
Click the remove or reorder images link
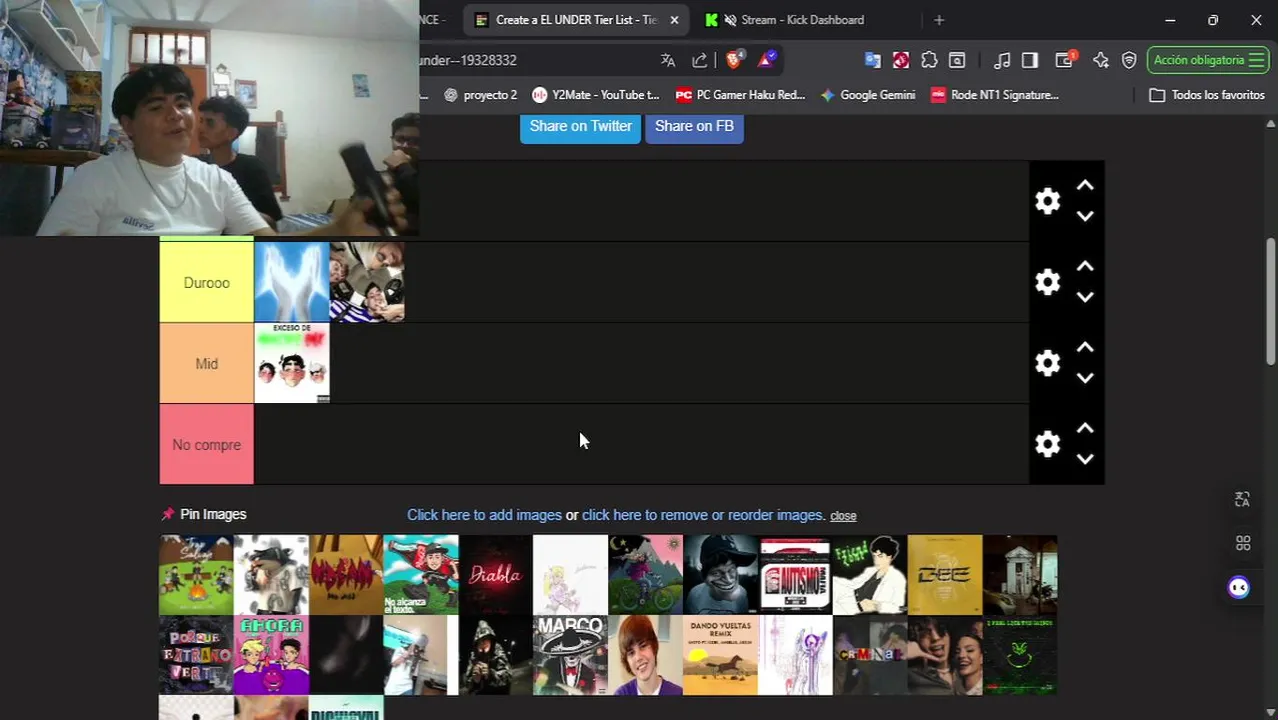click(x=703, y=515)
